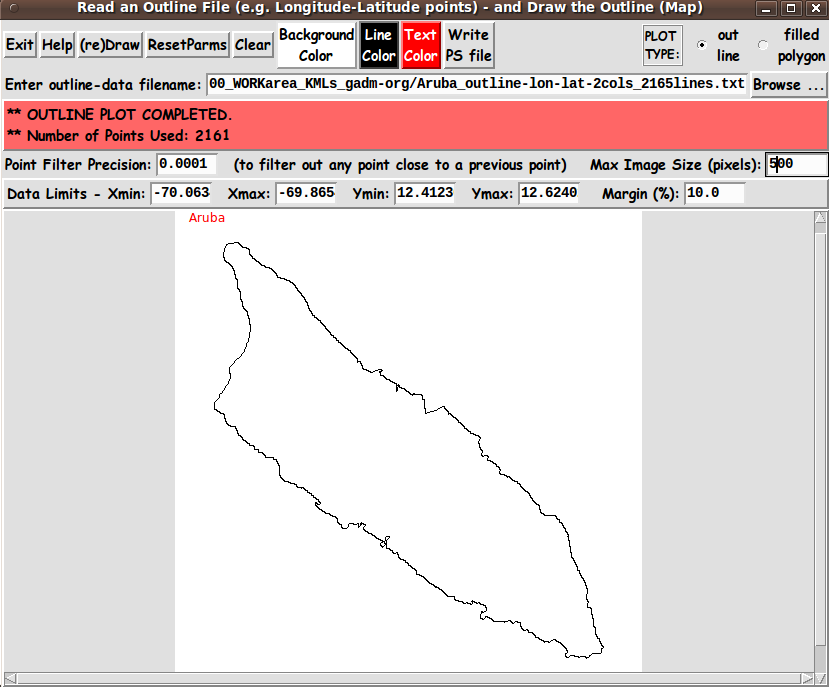Click the horizontal scrollbar left arrow
Screen dimensions: 829x687
[10, 678]
